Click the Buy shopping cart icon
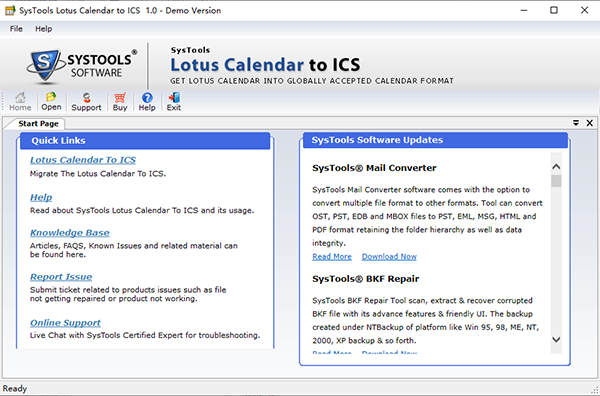This screenshot has width=600, height=396. [x=120, y=102]
